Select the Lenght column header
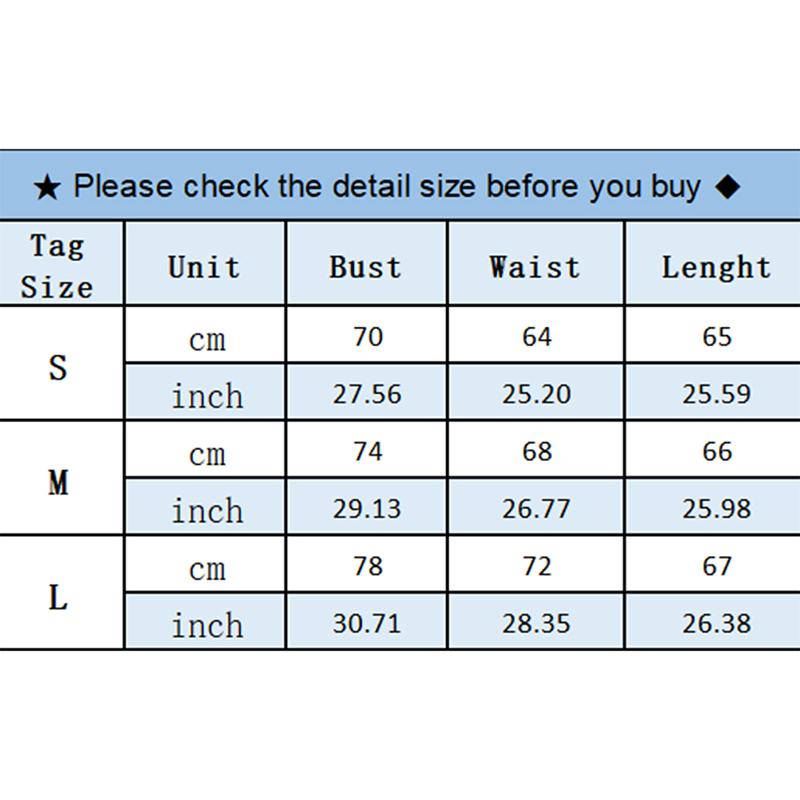This screenshot has height=800, width=800. click(716, 267)
